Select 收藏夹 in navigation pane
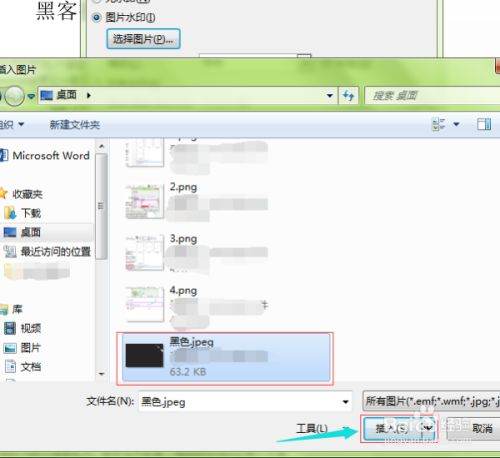Screen dimensions: 500x458 tap(27, 194)
